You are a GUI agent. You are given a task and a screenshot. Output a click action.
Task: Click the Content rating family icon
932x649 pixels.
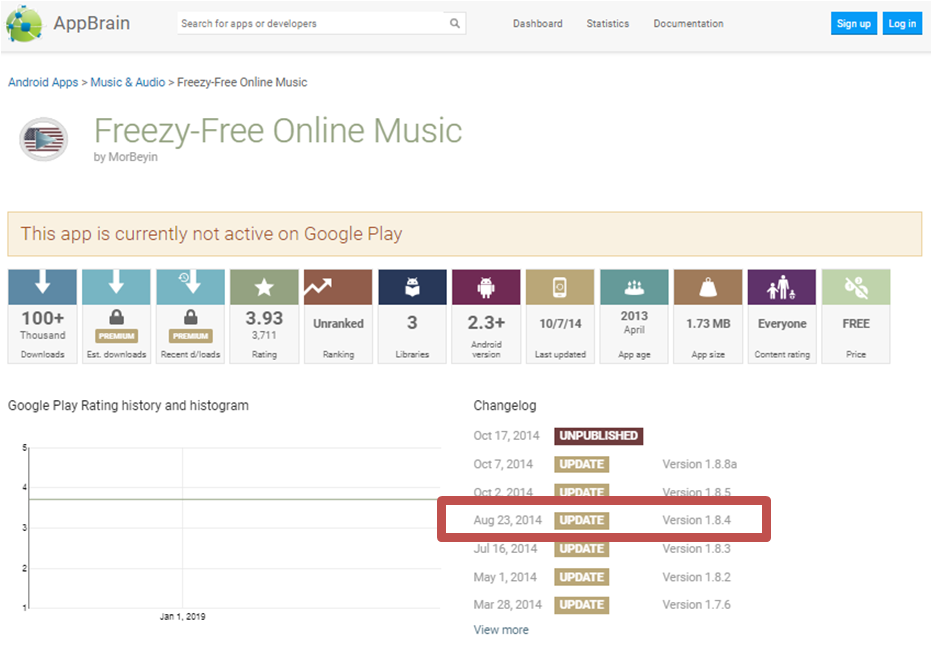pos(782,287)
